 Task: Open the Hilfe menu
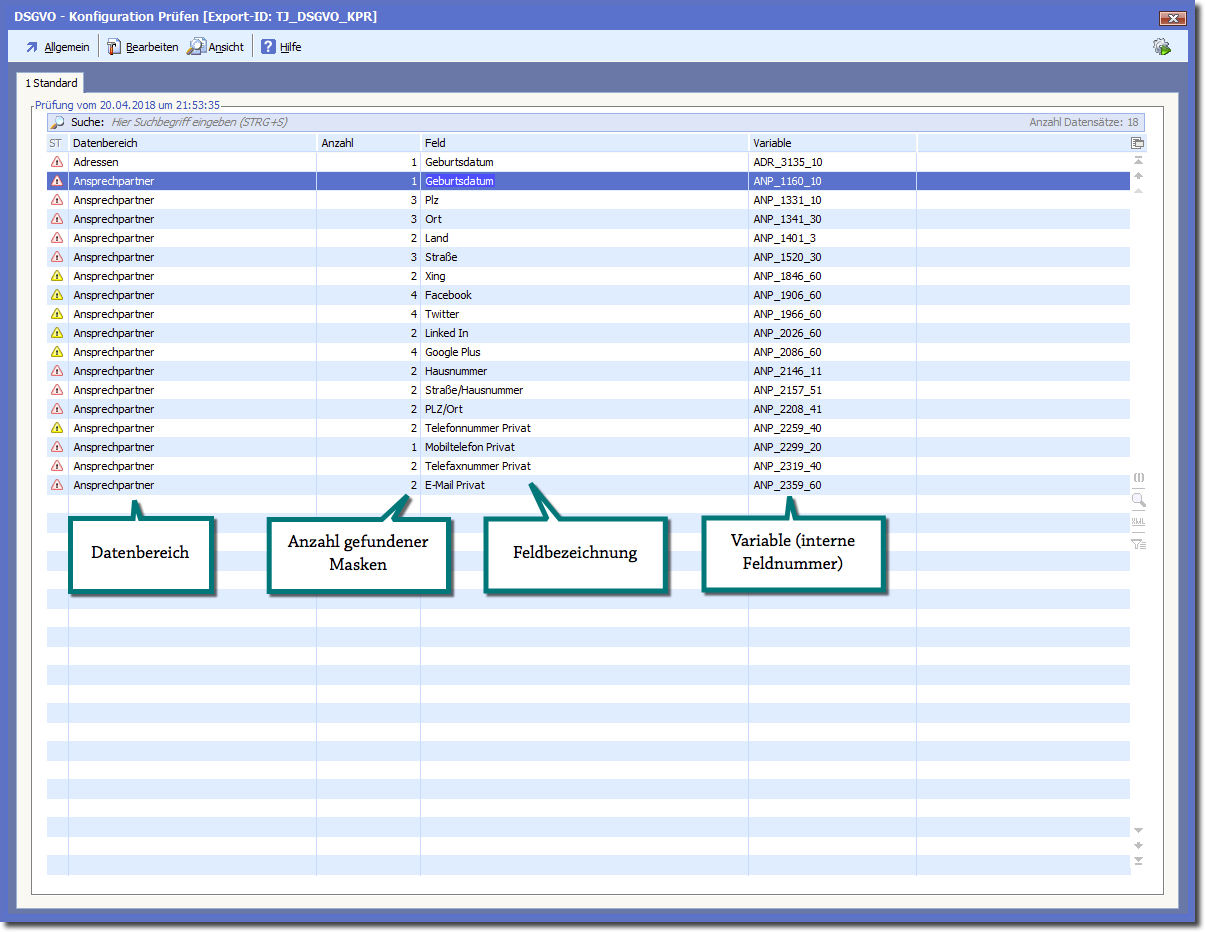tap(281, 47)
